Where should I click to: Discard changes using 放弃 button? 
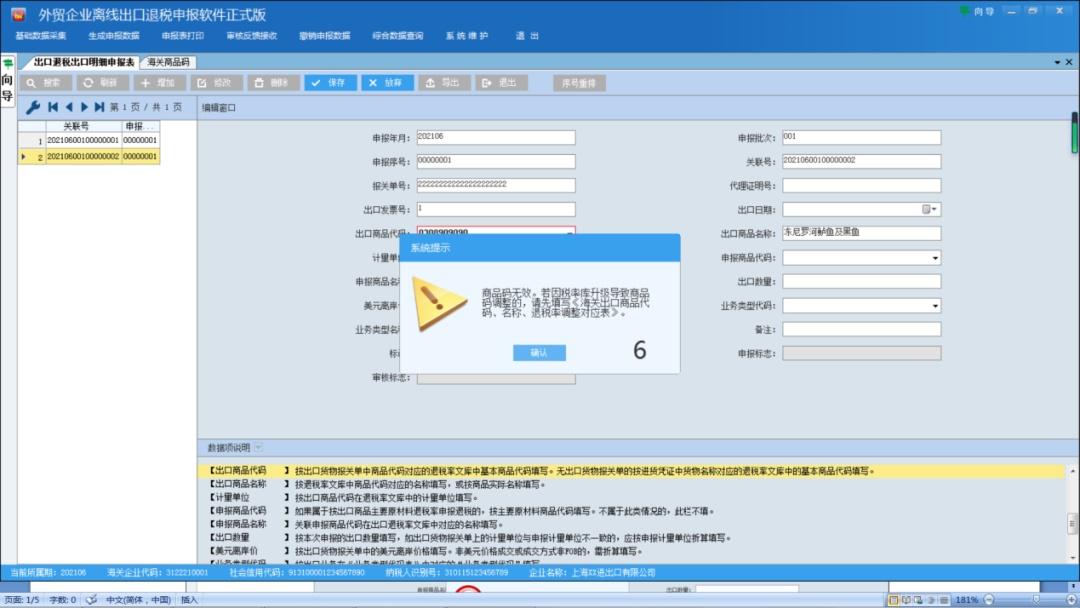[x=387, y=83]
